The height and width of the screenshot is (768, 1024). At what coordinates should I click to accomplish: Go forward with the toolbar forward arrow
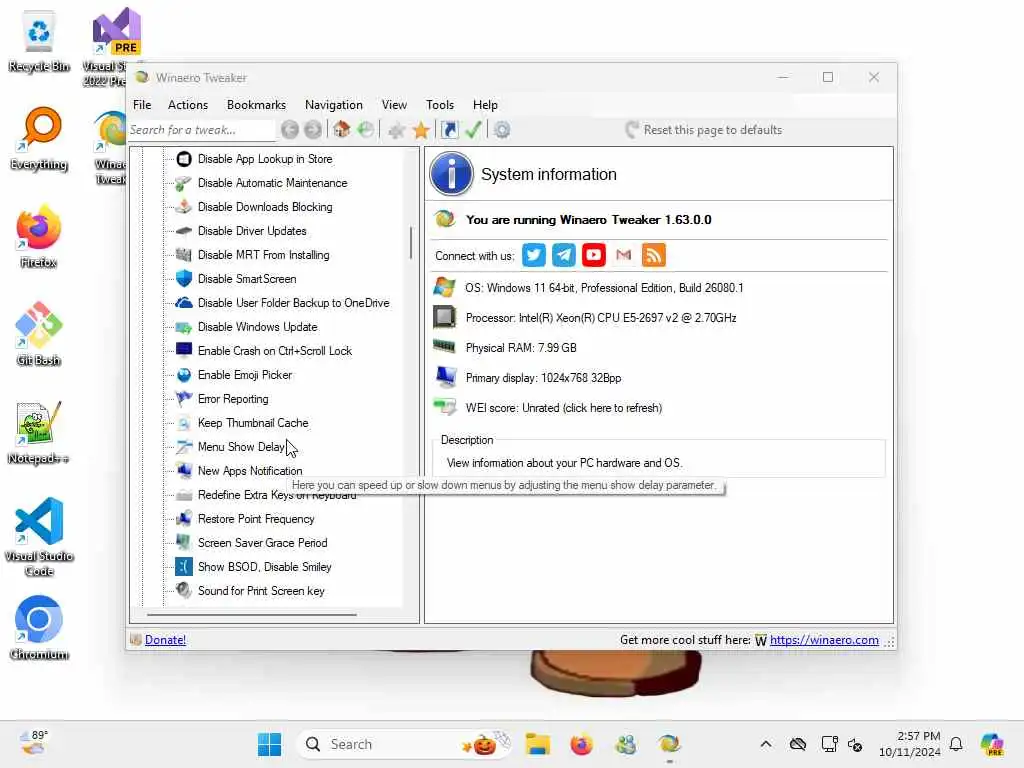[x=313, y=130]
